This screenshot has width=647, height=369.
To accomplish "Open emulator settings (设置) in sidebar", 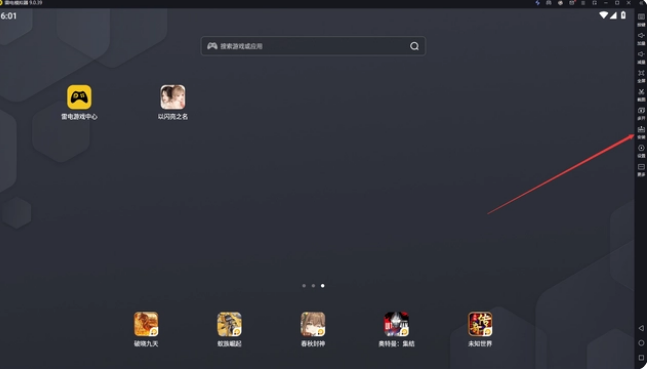I will (x=641, y=151).
